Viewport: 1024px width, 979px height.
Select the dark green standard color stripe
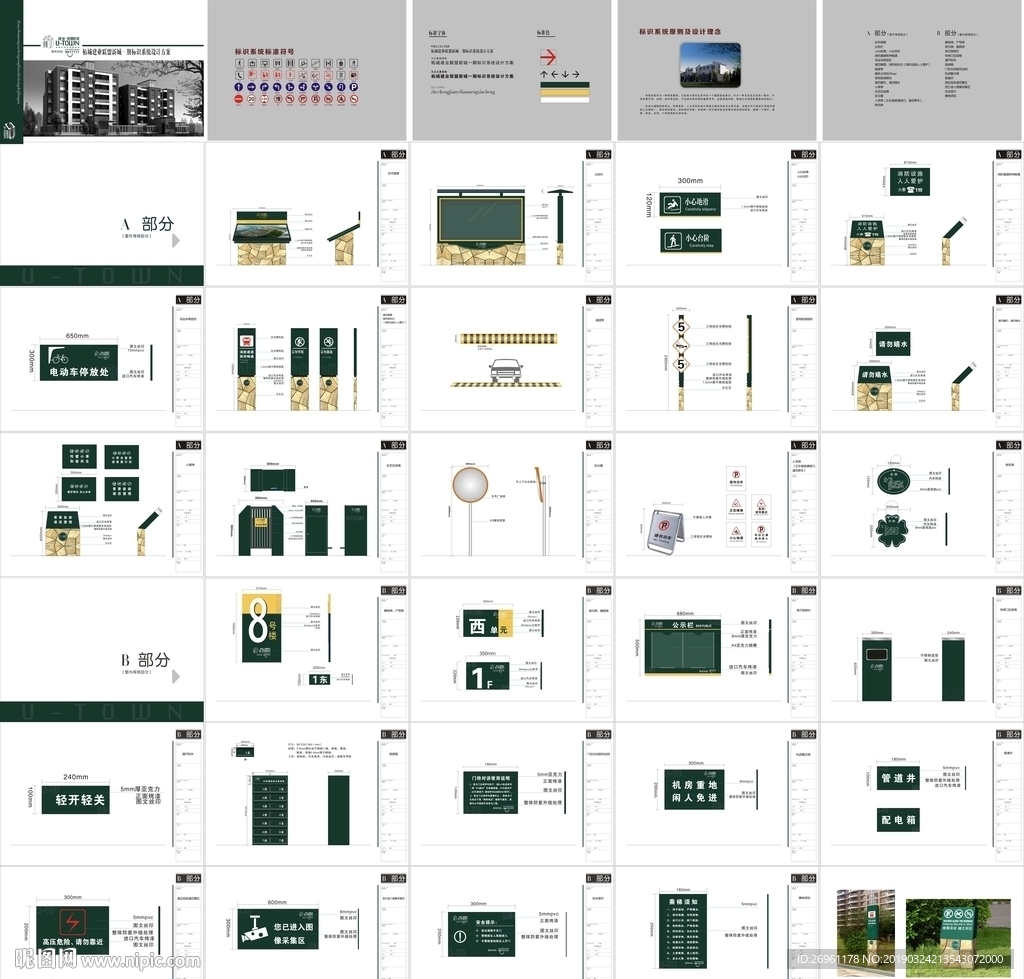coord(564,85)
